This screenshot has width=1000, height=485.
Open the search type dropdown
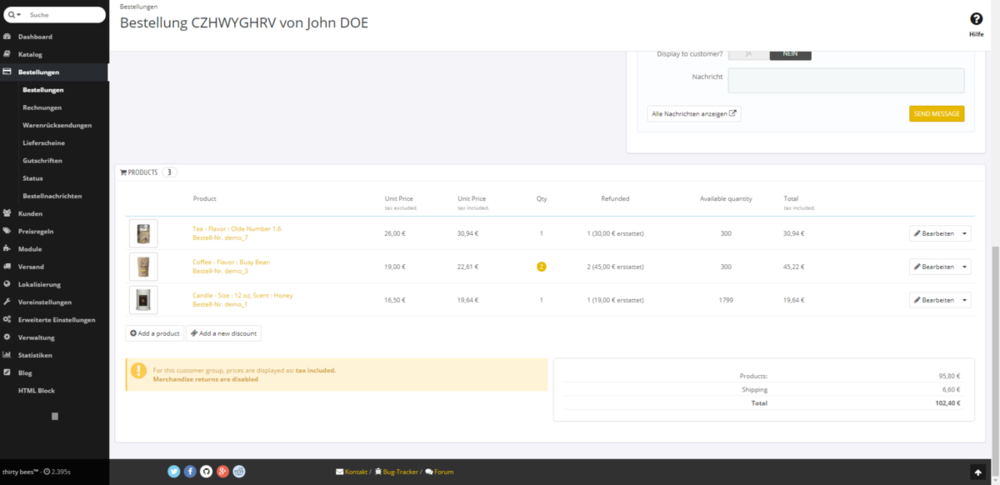click(15, 15)
